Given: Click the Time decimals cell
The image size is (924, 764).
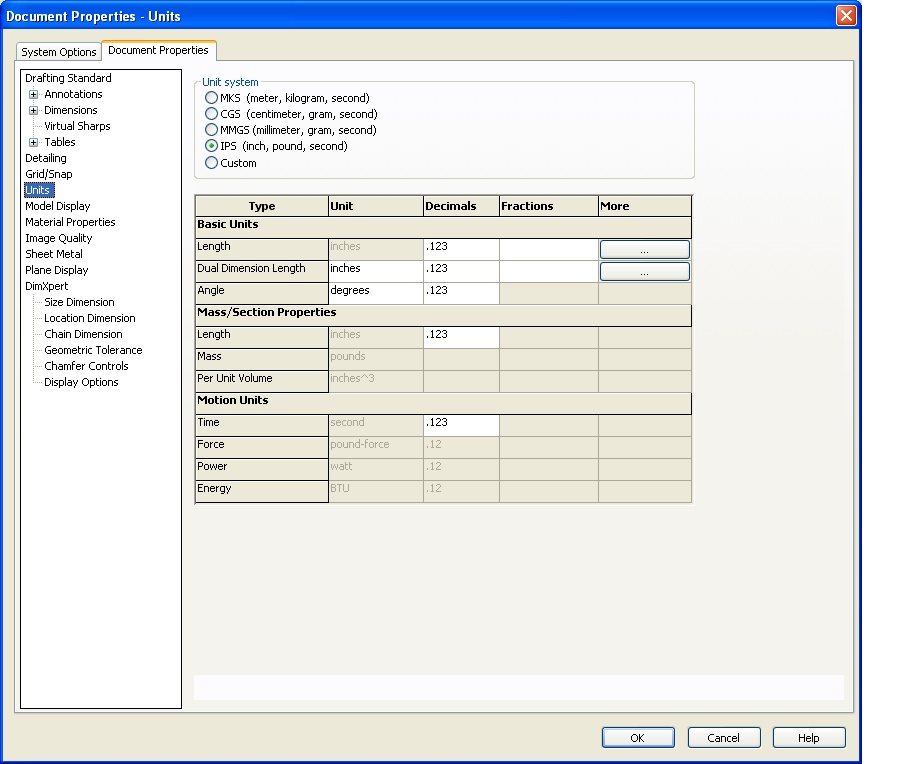Looking at the screenshot, I should click(x=461, y=425).
